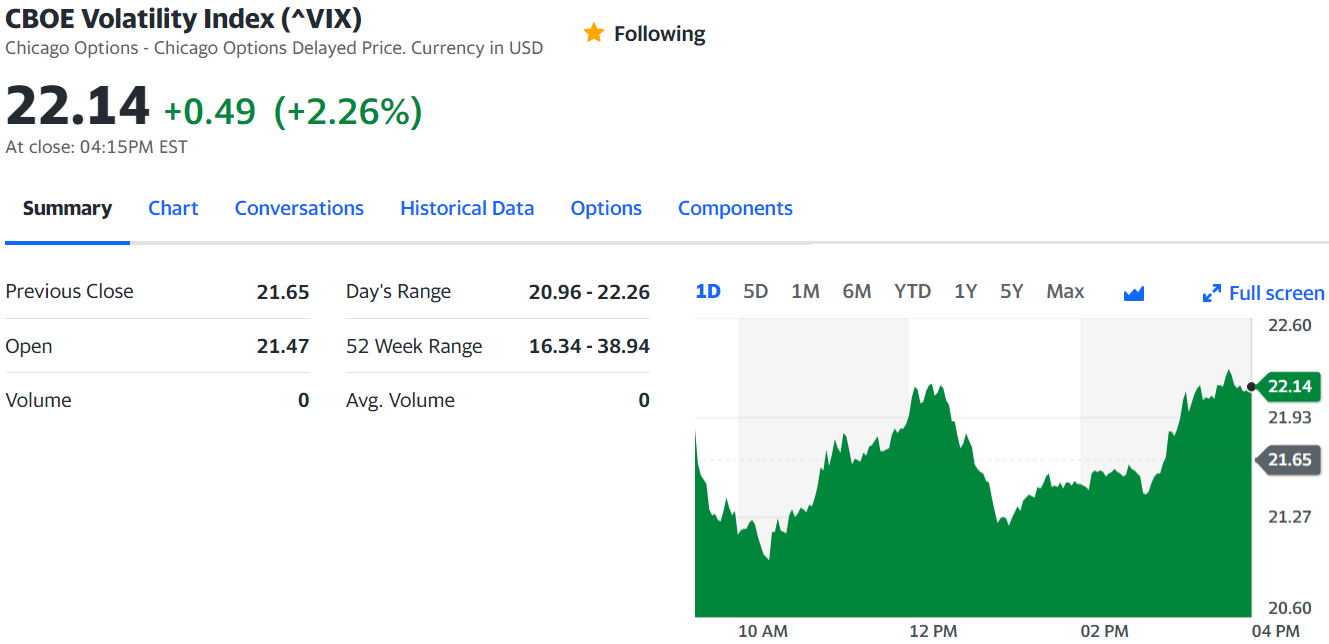
Task: Click the 12 PM time axis label
Action: pos(933,631)
